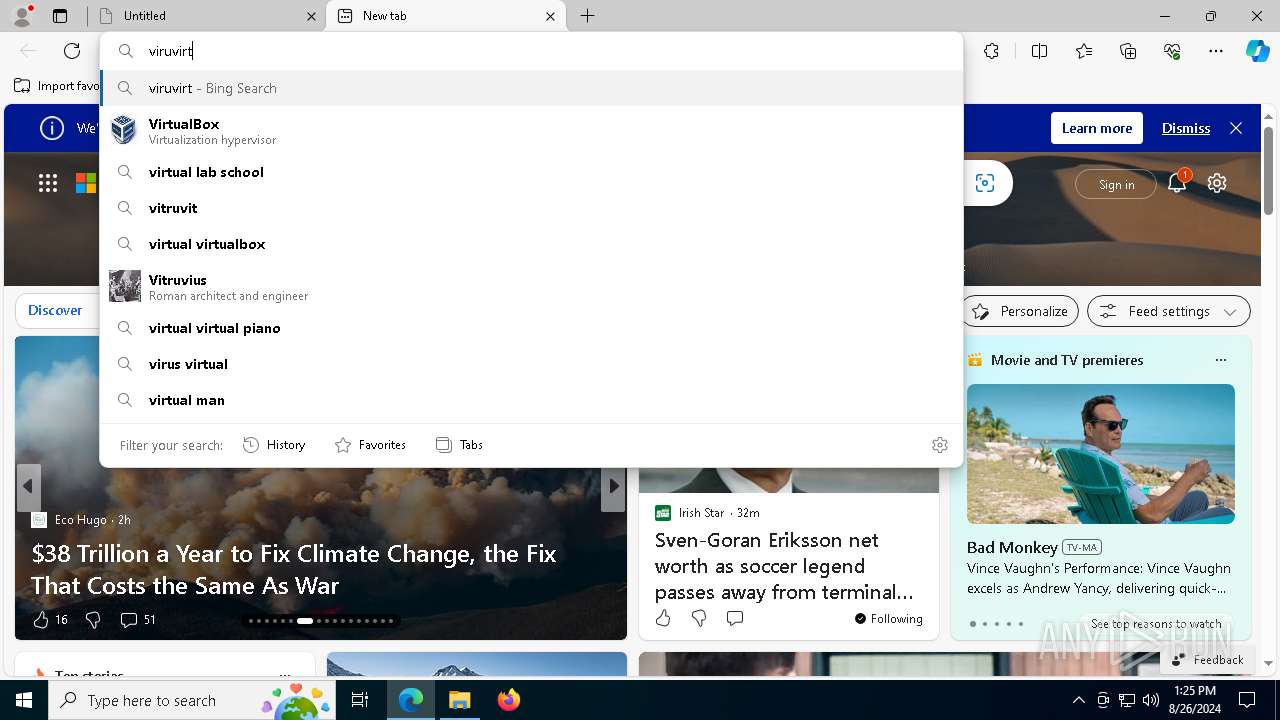The width and height of the screenshot is (1280, 720).
Task: Open the browser profile icon
Action: 22,15
